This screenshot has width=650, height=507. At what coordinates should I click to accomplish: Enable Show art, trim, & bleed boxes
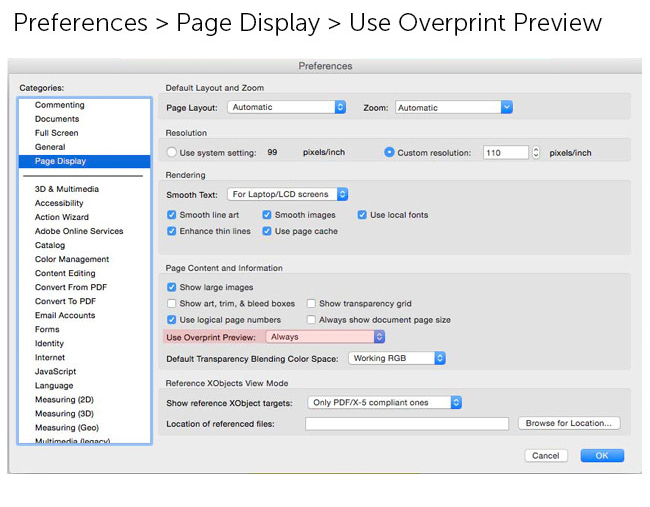pyautogui.click(x=171, y=303)
